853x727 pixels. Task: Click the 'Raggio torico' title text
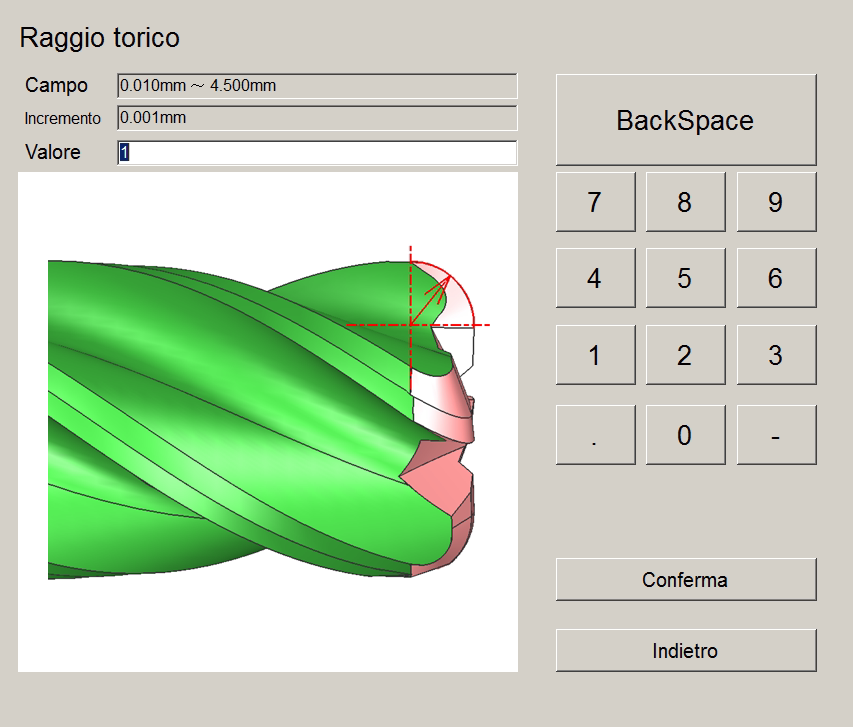(100, 38)
